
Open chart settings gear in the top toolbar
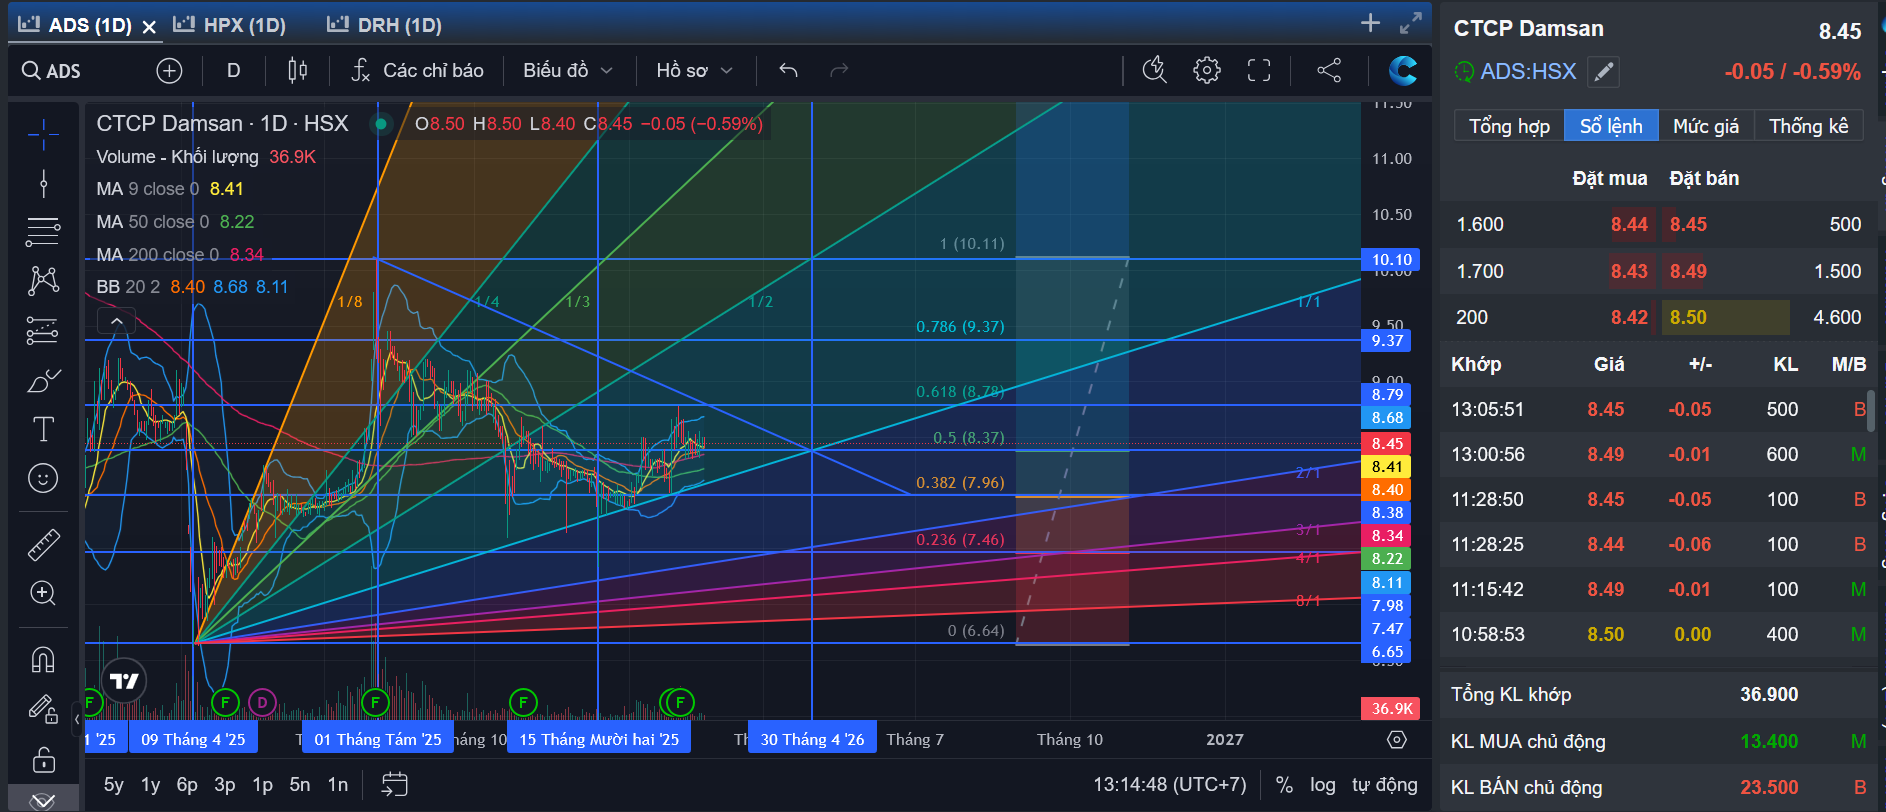point(1207,70)
